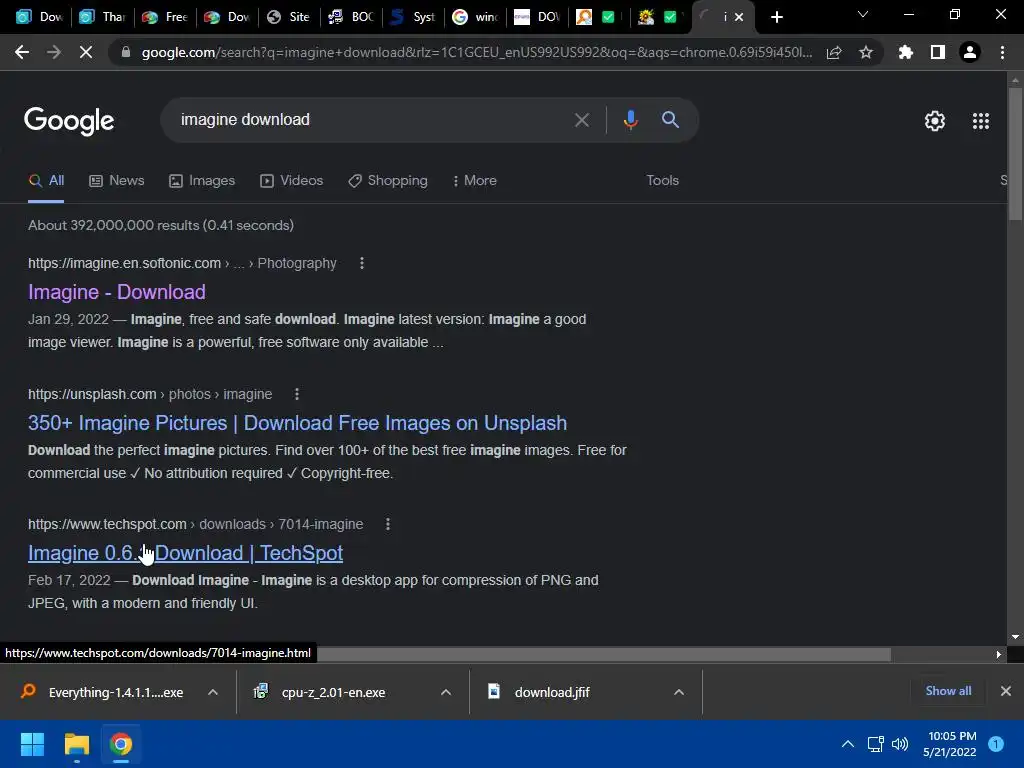Image resolution: width=1024 pixels, height=768 pixels.
Task: Start voice search with microphone icon
Action: tap(630, 120)
